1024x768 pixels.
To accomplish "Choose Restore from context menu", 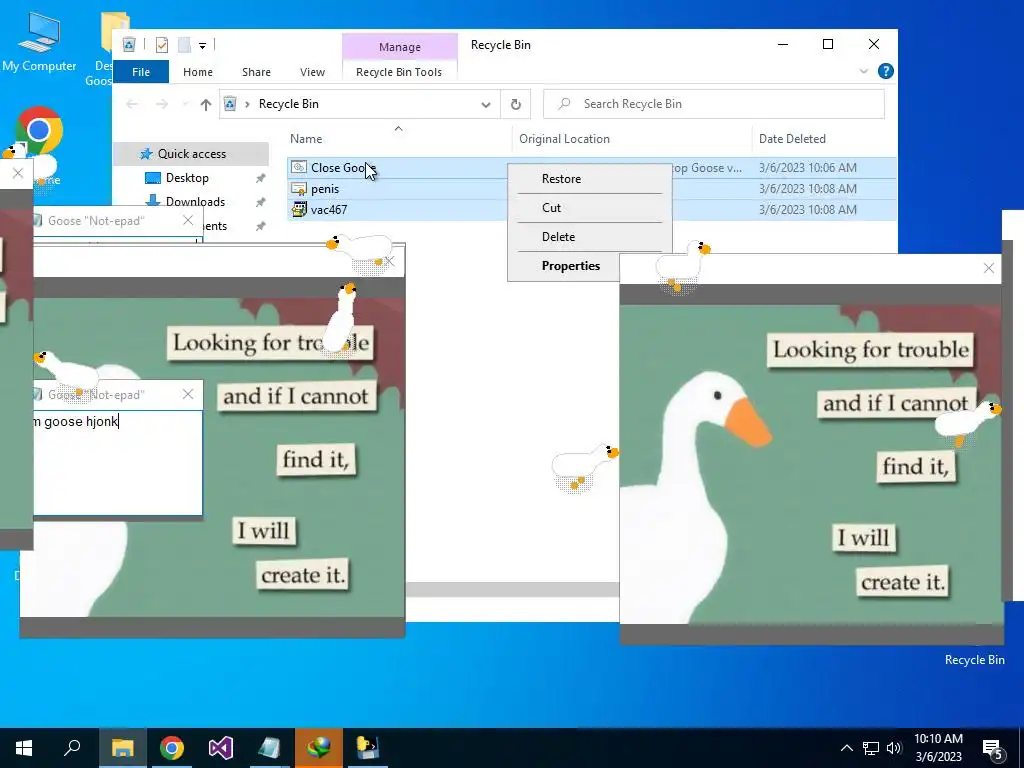I will pos(561,179).
